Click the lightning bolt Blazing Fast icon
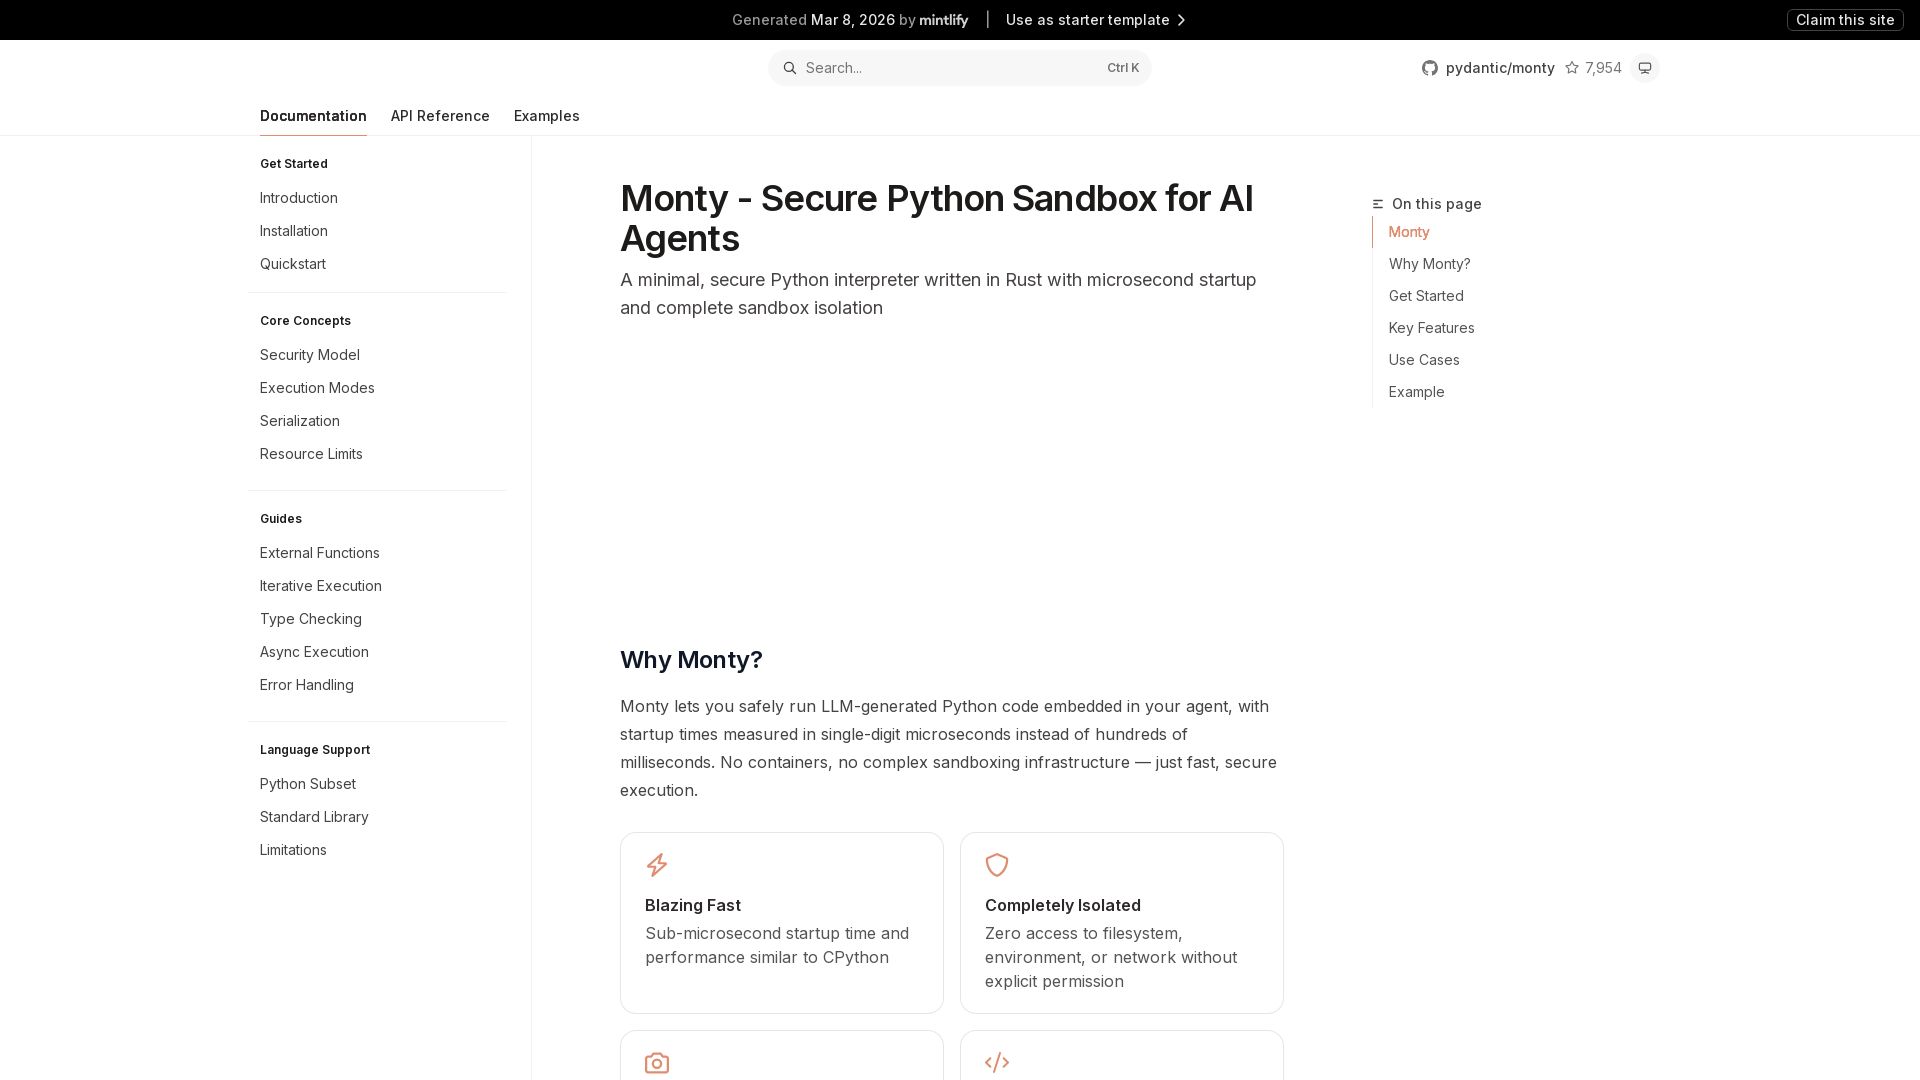1920x1080 pixels. tap(657, 865)
